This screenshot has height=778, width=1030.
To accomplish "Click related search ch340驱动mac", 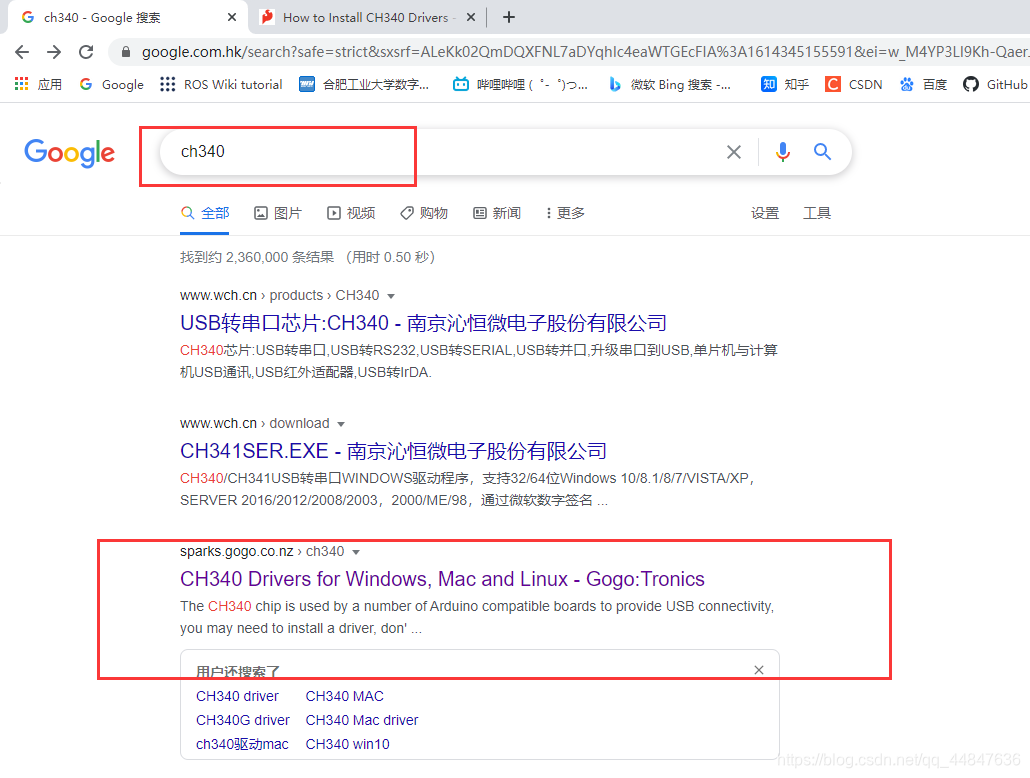I will [x=242, y=744].
